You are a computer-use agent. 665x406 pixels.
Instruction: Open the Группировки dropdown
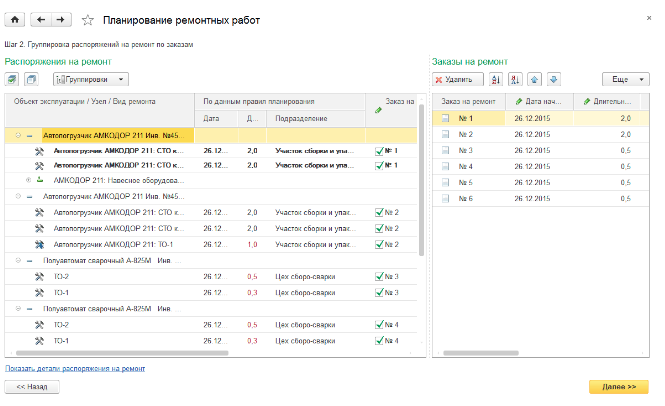coord(91,79)
